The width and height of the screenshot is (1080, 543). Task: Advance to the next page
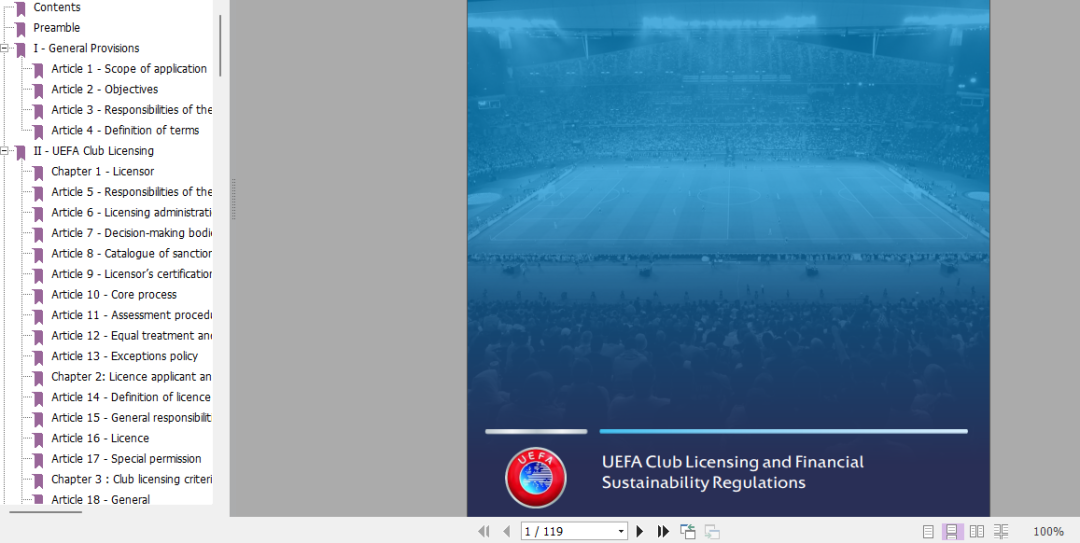click(x=640, y=532)
